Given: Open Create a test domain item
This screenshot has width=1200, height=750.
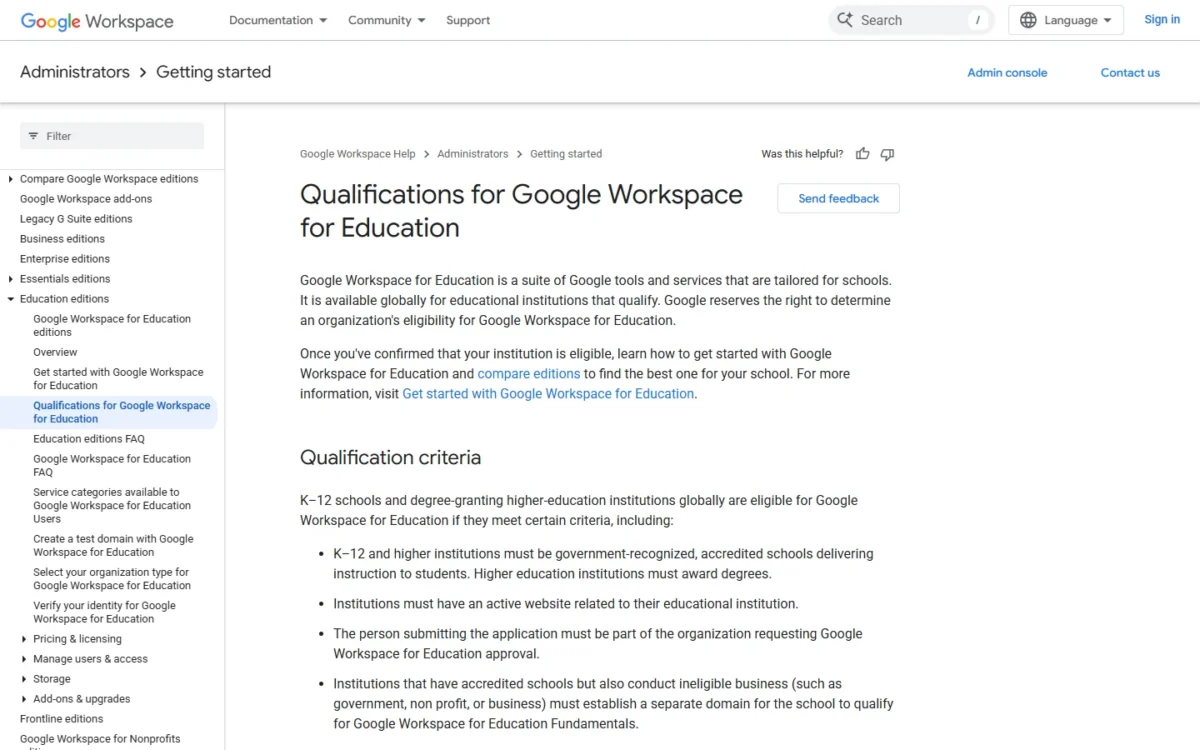Looking at the screenshot, I should [113, 545].
